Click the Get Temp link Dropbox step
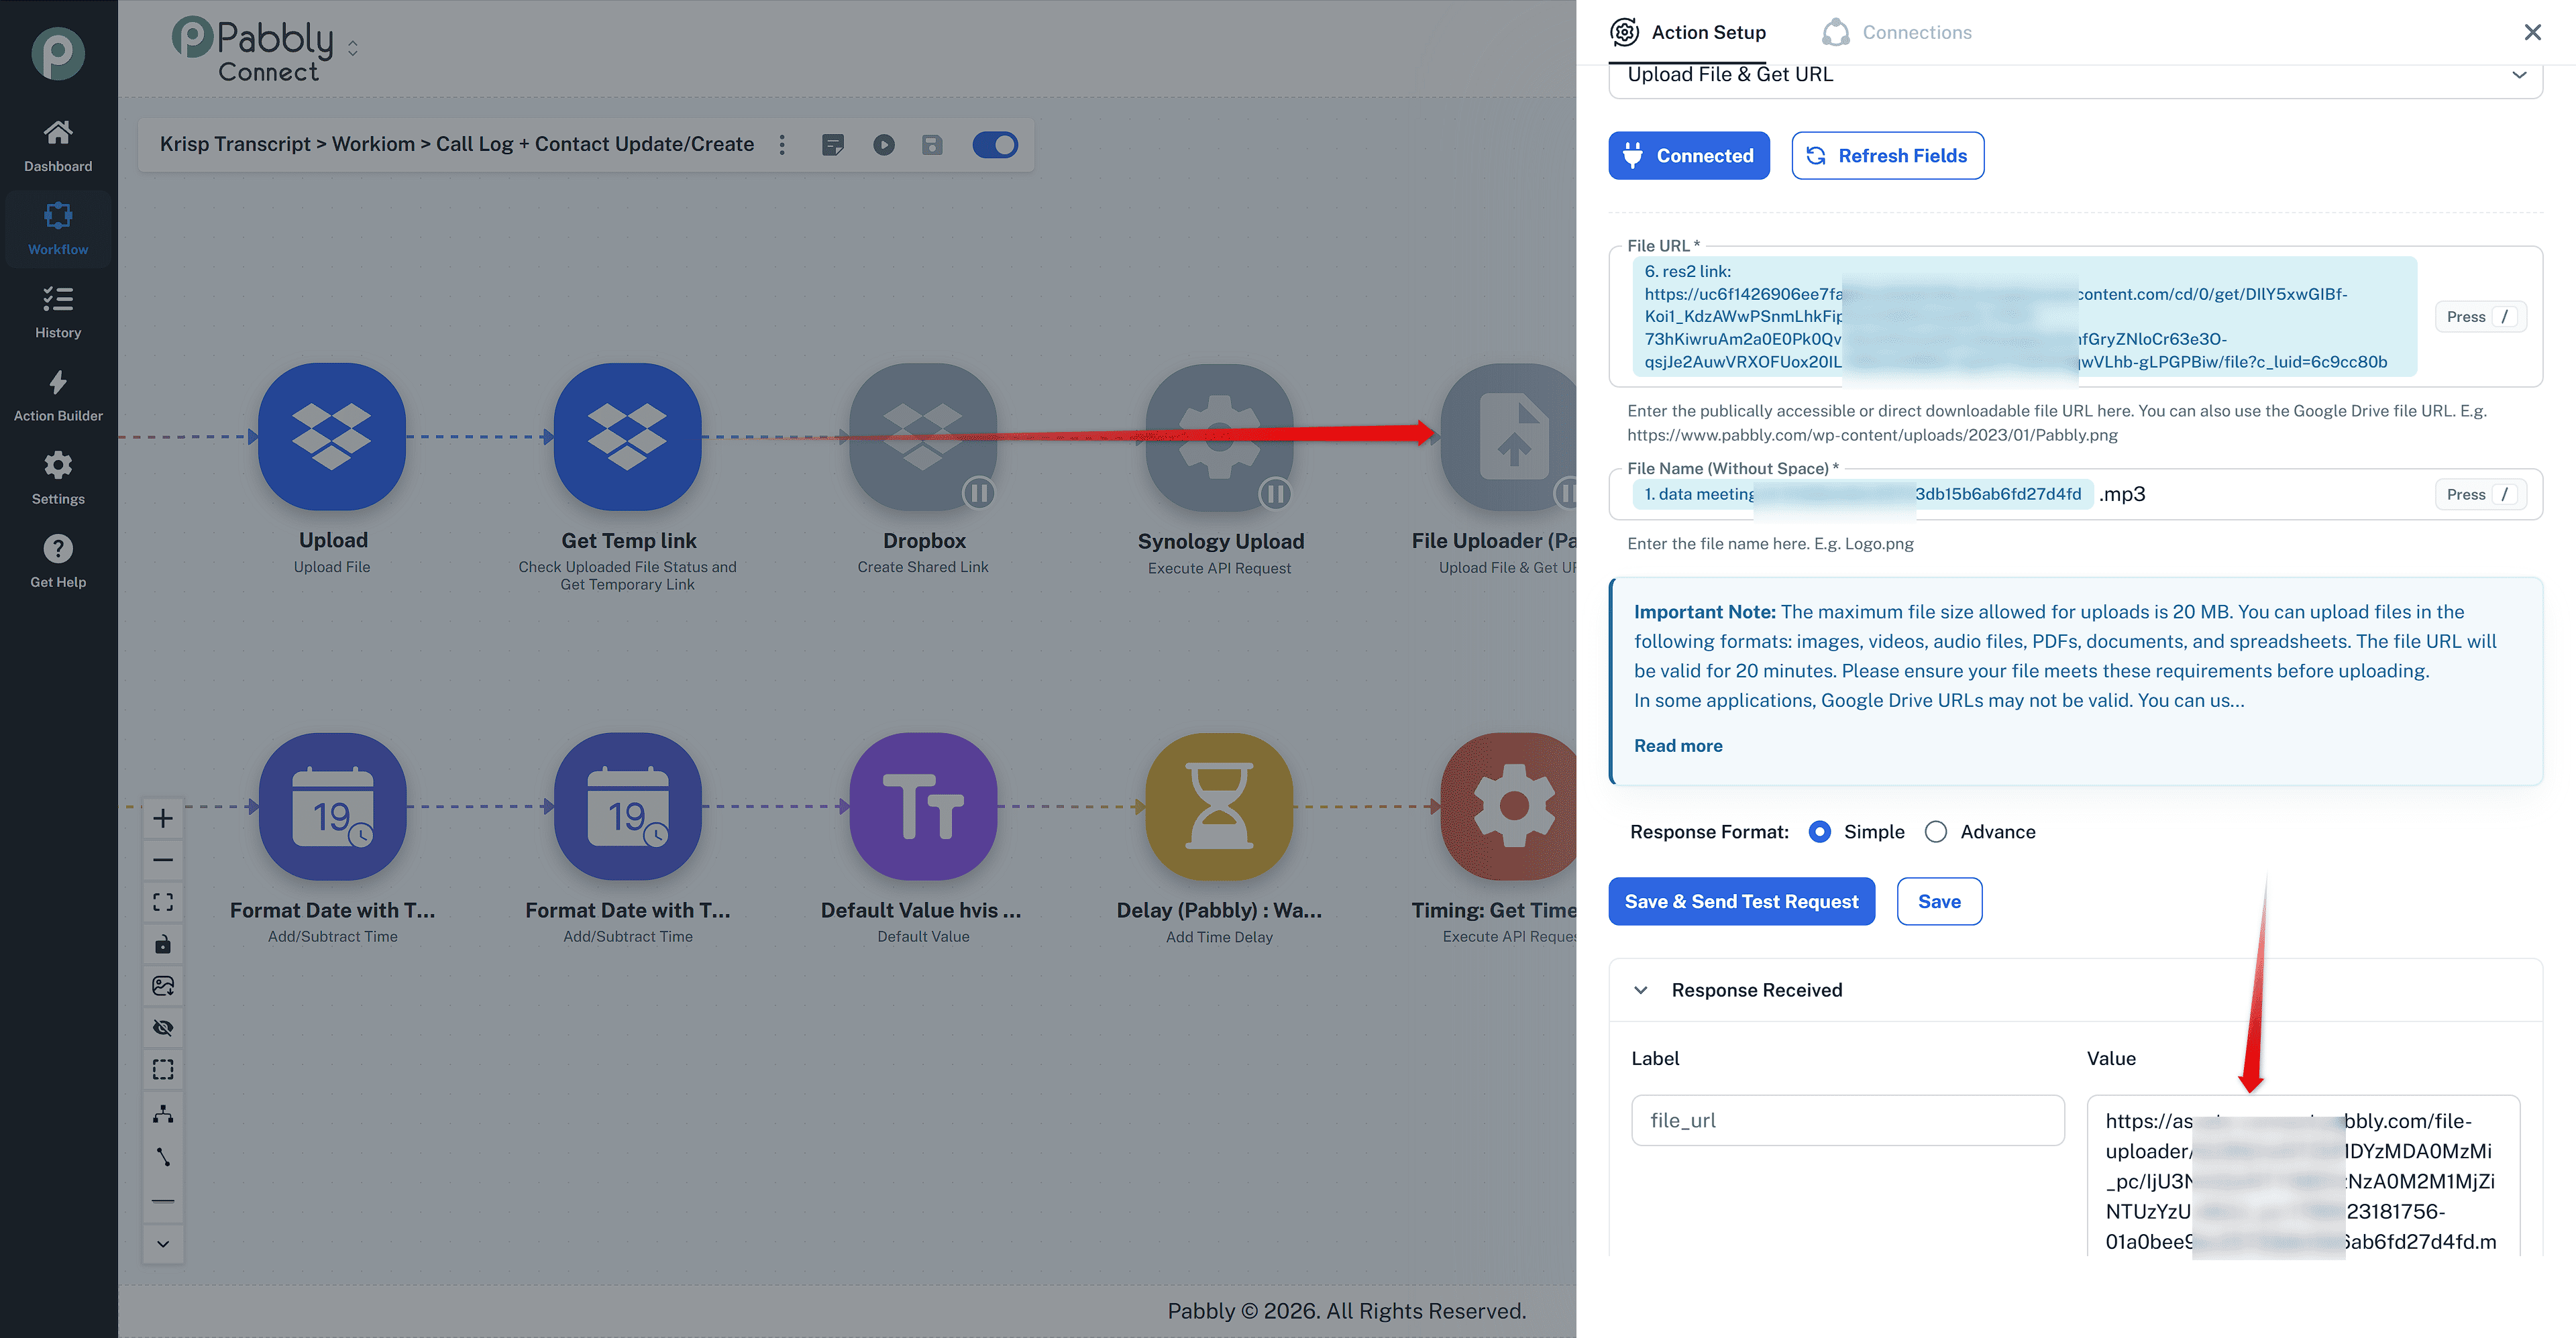 [x=628, y=437]
